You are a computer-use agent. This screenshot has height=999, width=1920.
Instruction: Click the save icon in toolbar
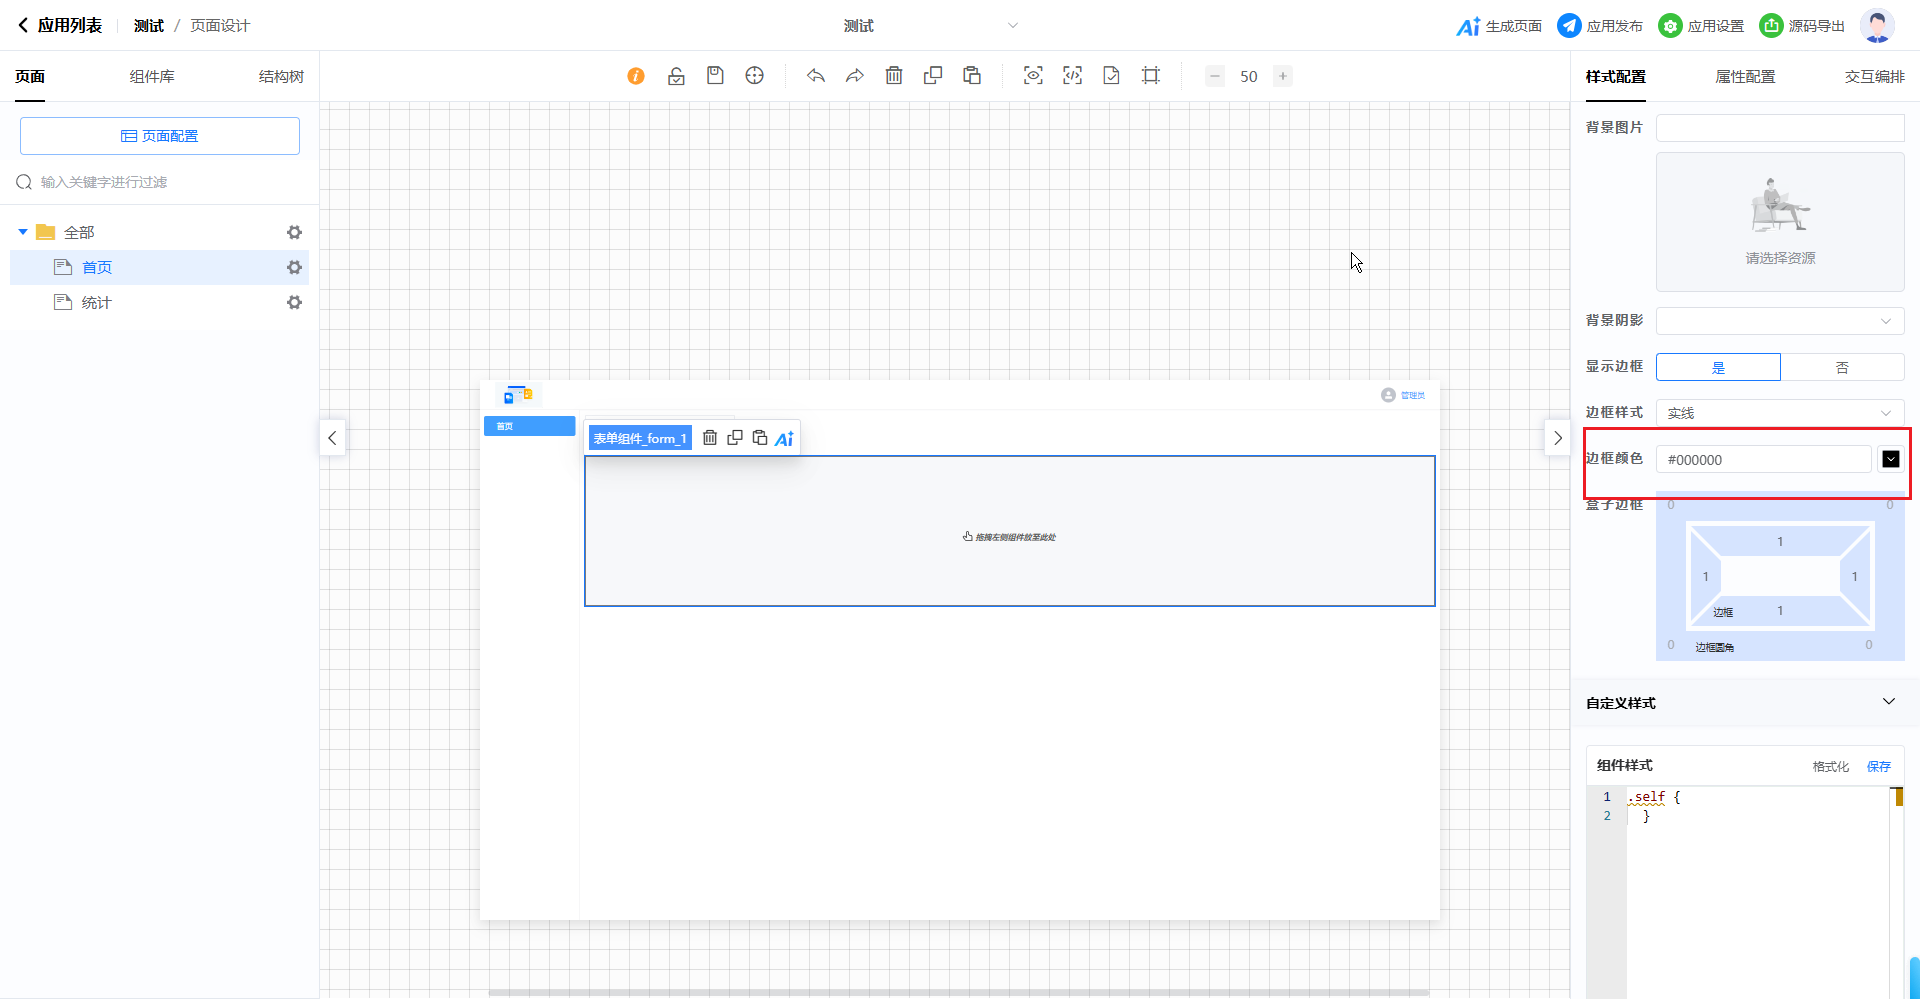tap(715, 76)
